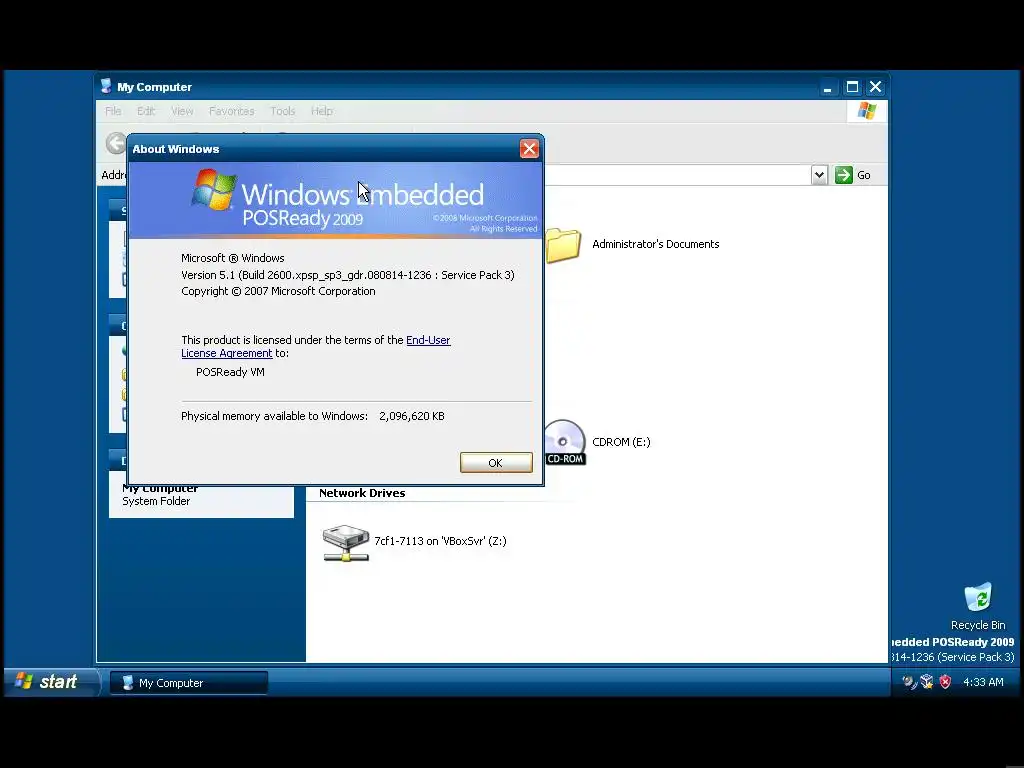Click My Computer title bar icon
Viewport: 1024px width, 768px height.
point(106,86)
